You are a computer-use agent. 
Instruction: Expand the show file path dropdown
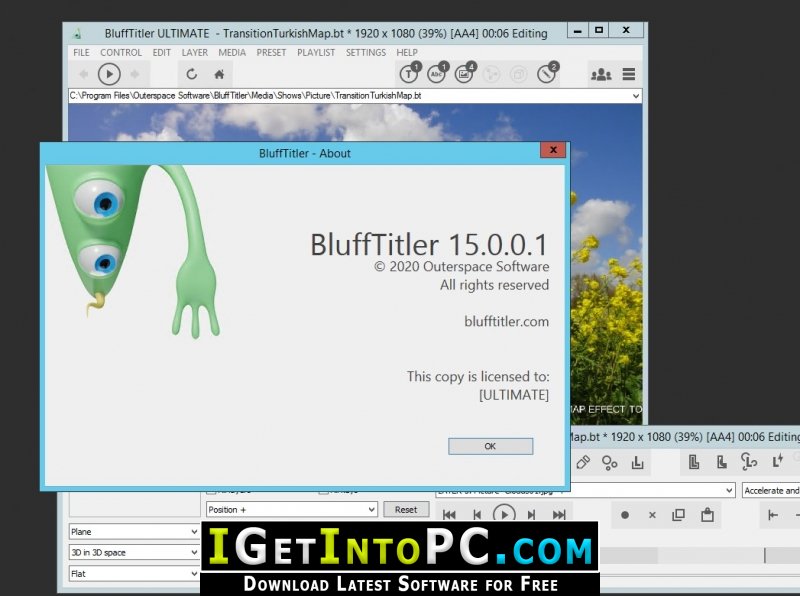tap(636, 95)
